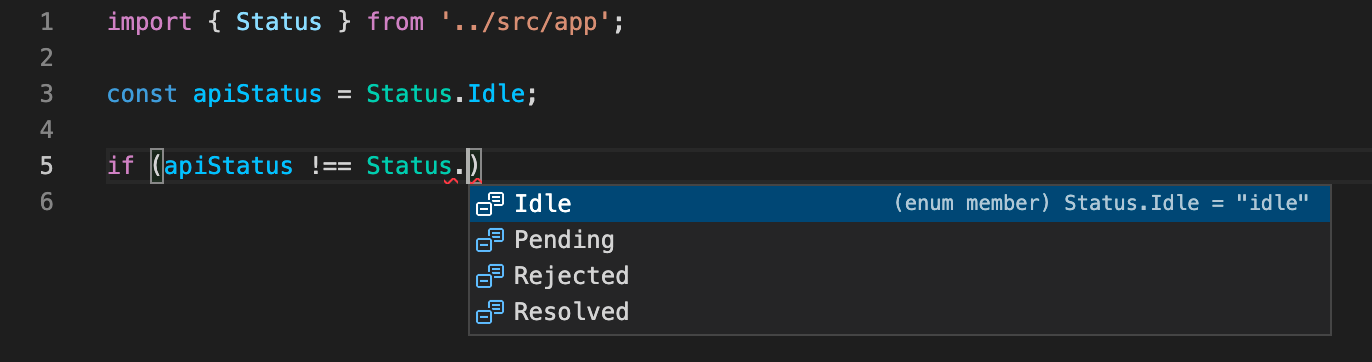Click the enum member icon beside Idle

click(x=489, y=204)
